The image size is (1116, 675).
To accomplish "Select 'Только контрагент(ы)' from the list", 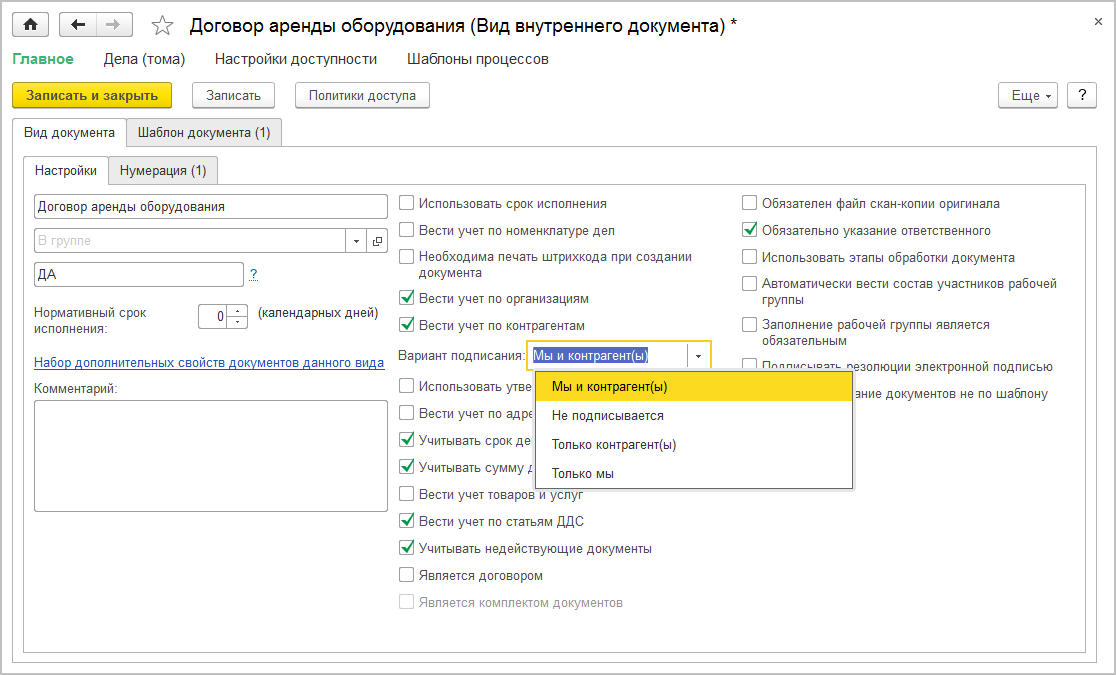I will [x=614, y=444].
